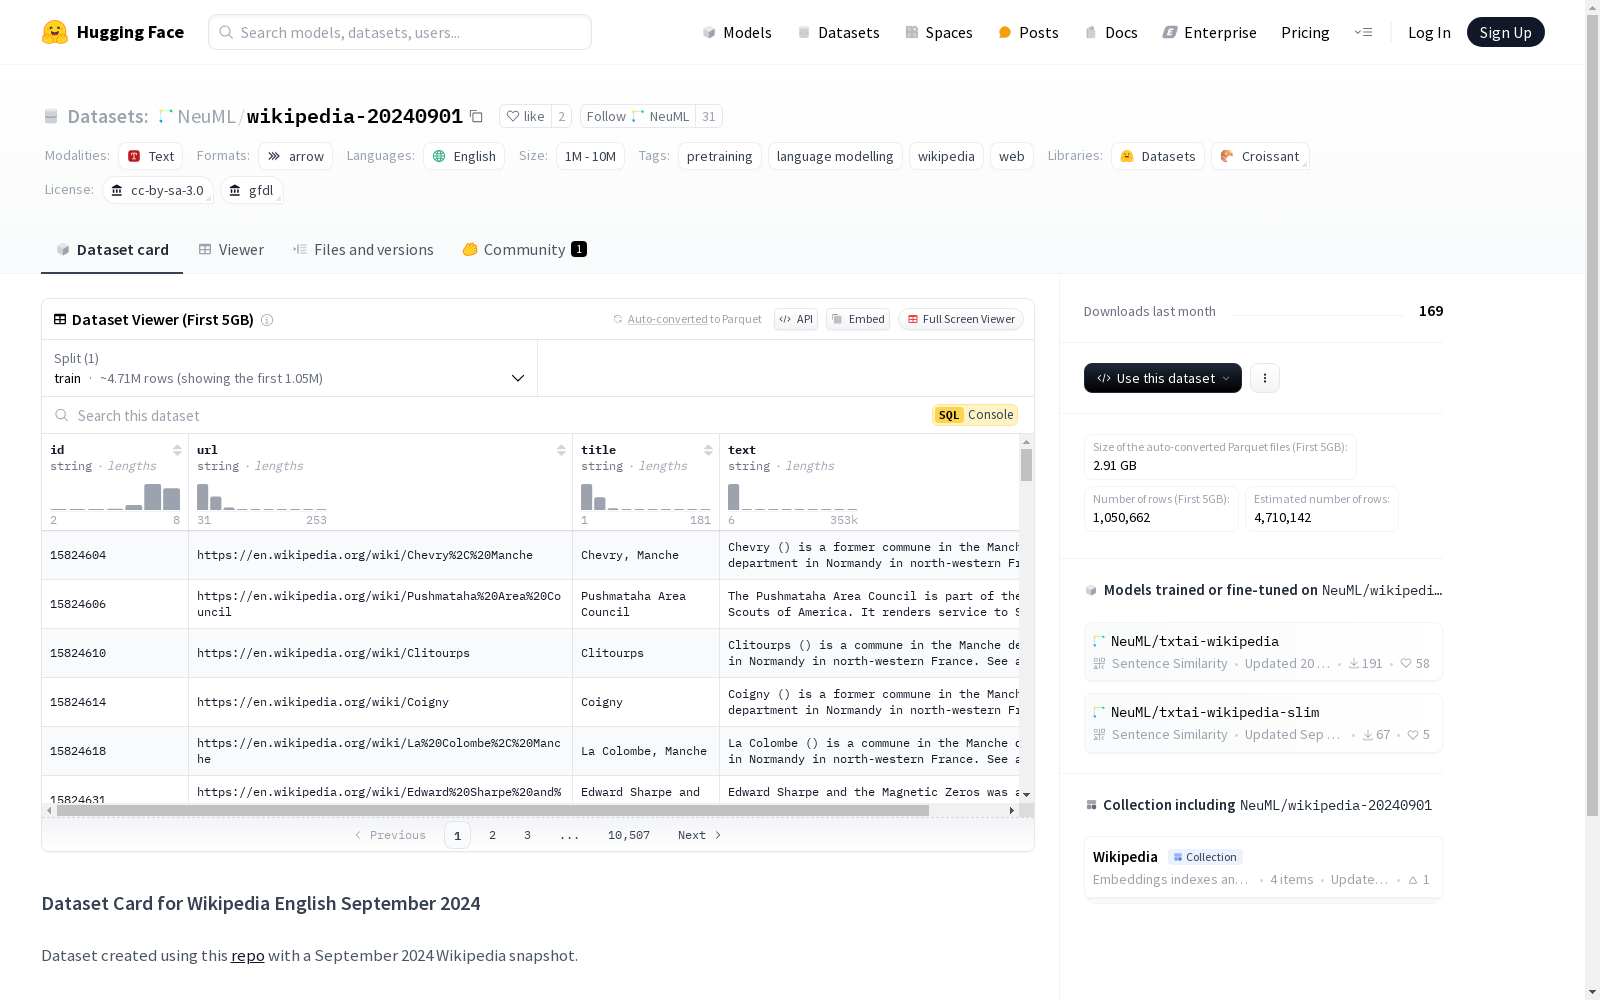Click the search magnifier in dataset search

click(62, 415)
